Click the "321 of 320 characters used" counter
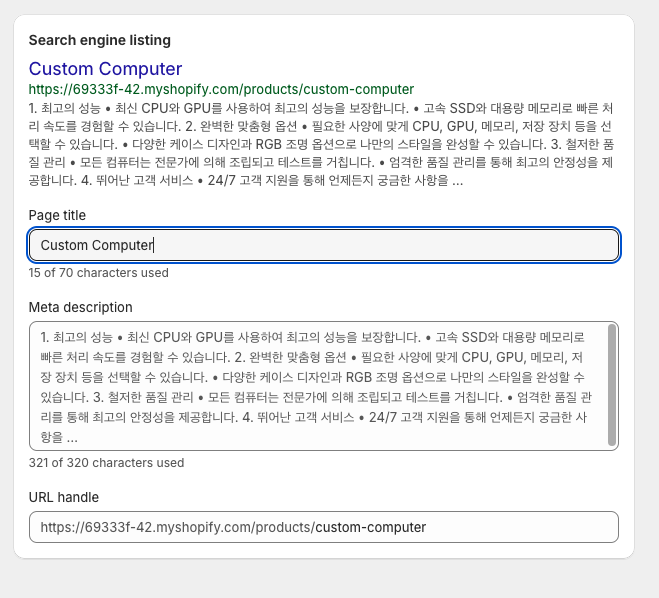659x598 pixels. (x=106, y=463)
